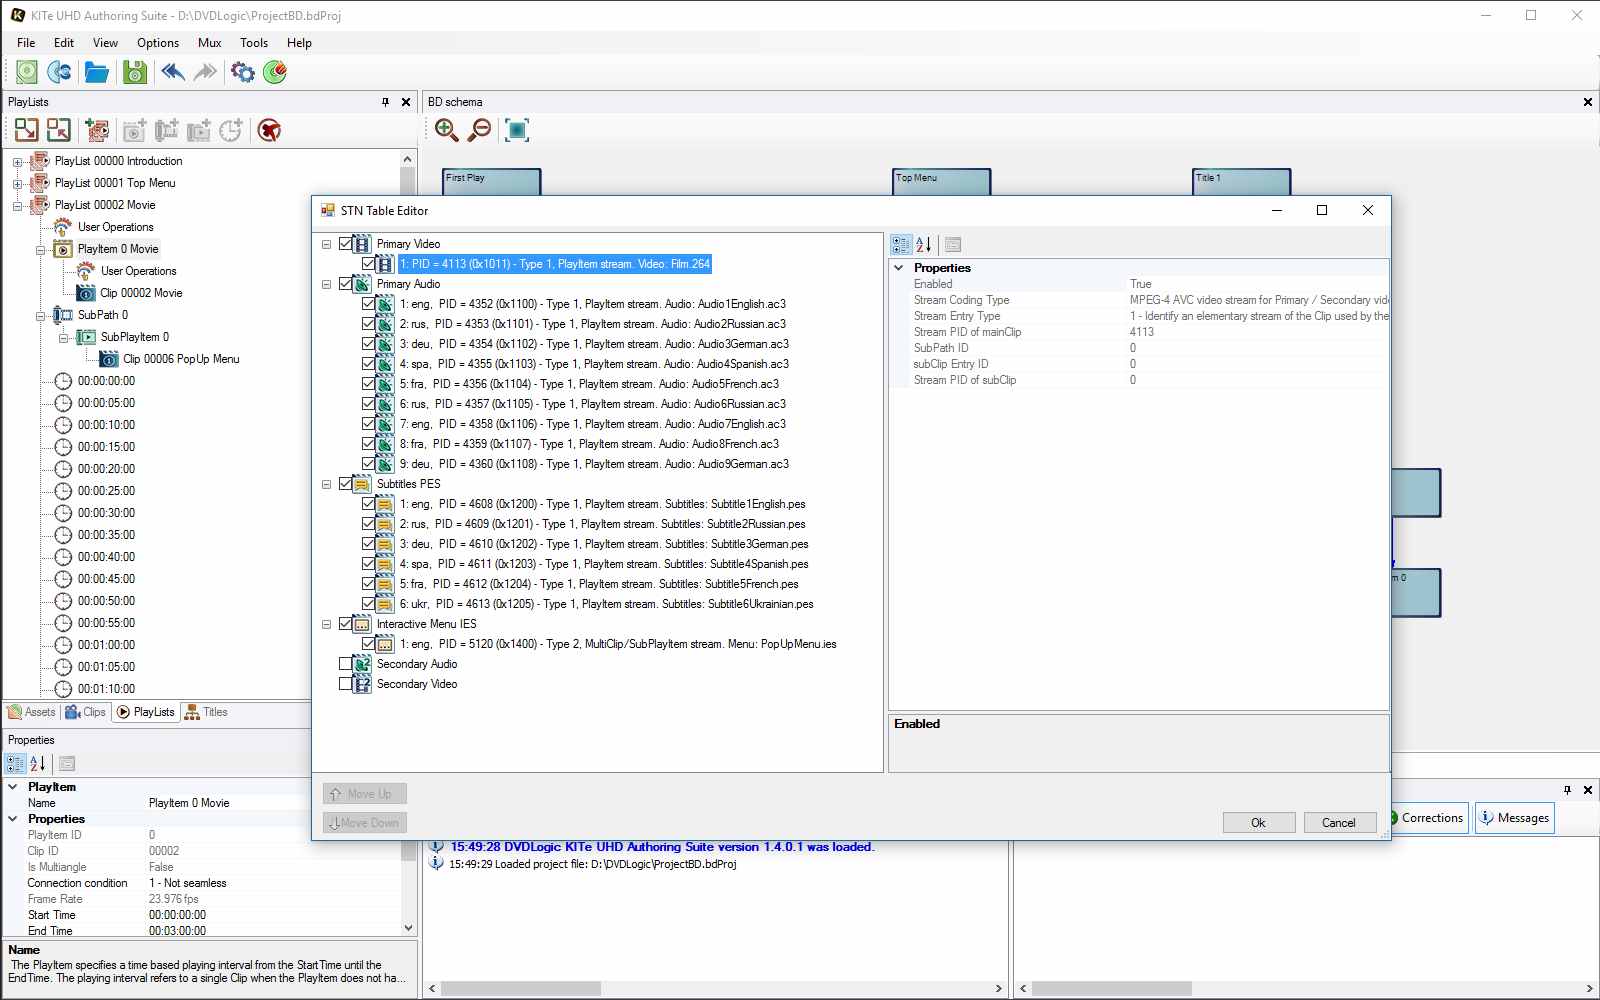Click the alphabetical sort icon in STN editor
The height and width of the screenshot is (1000, 1600).
924,244
